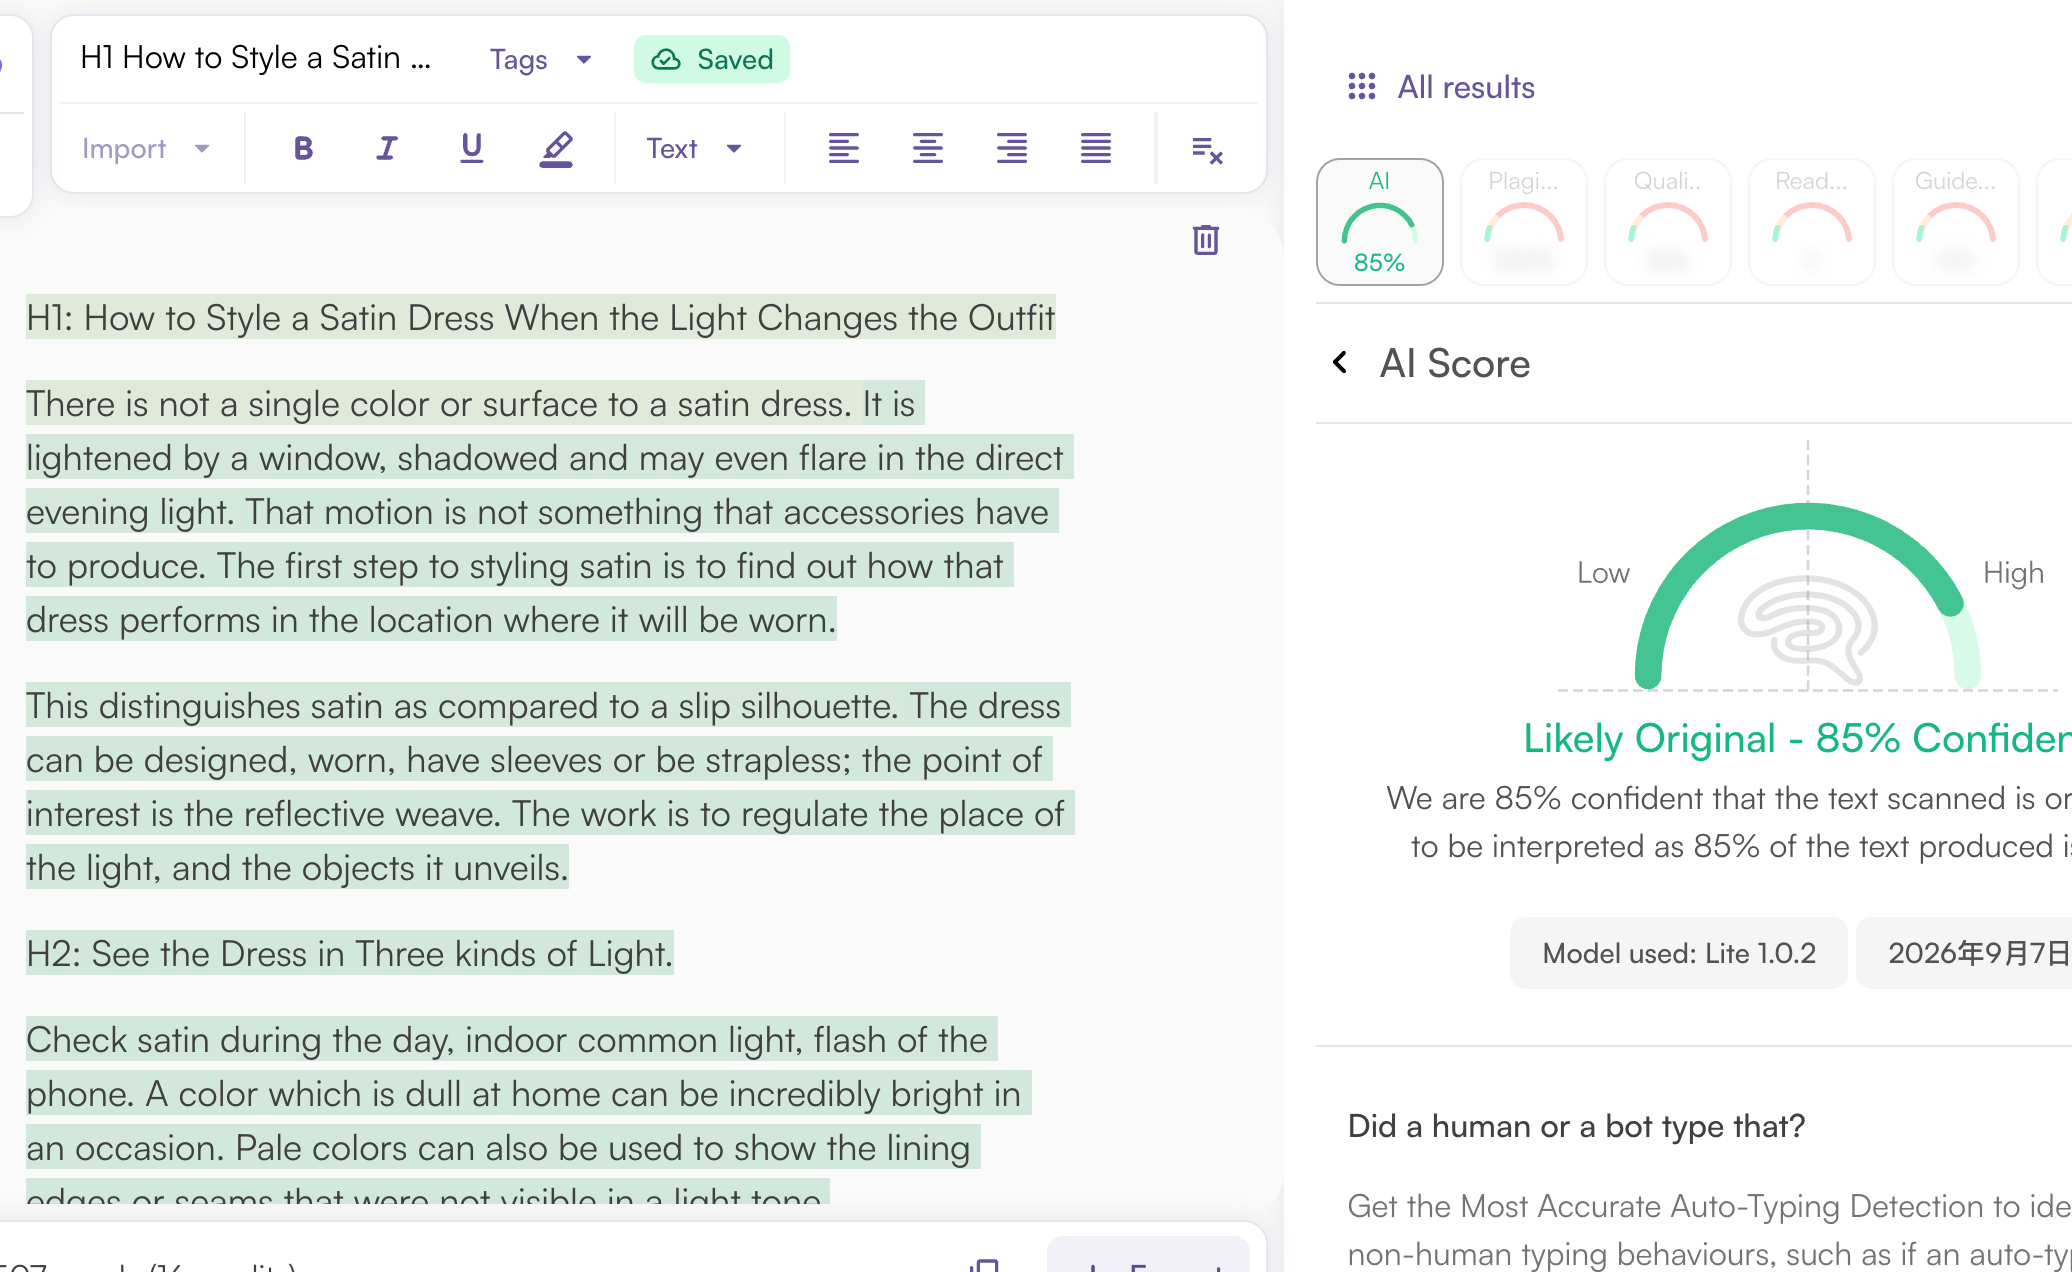This screenshot has width=2072, height=1272.
Task: Underline the selected text
Action: (471, 149)
